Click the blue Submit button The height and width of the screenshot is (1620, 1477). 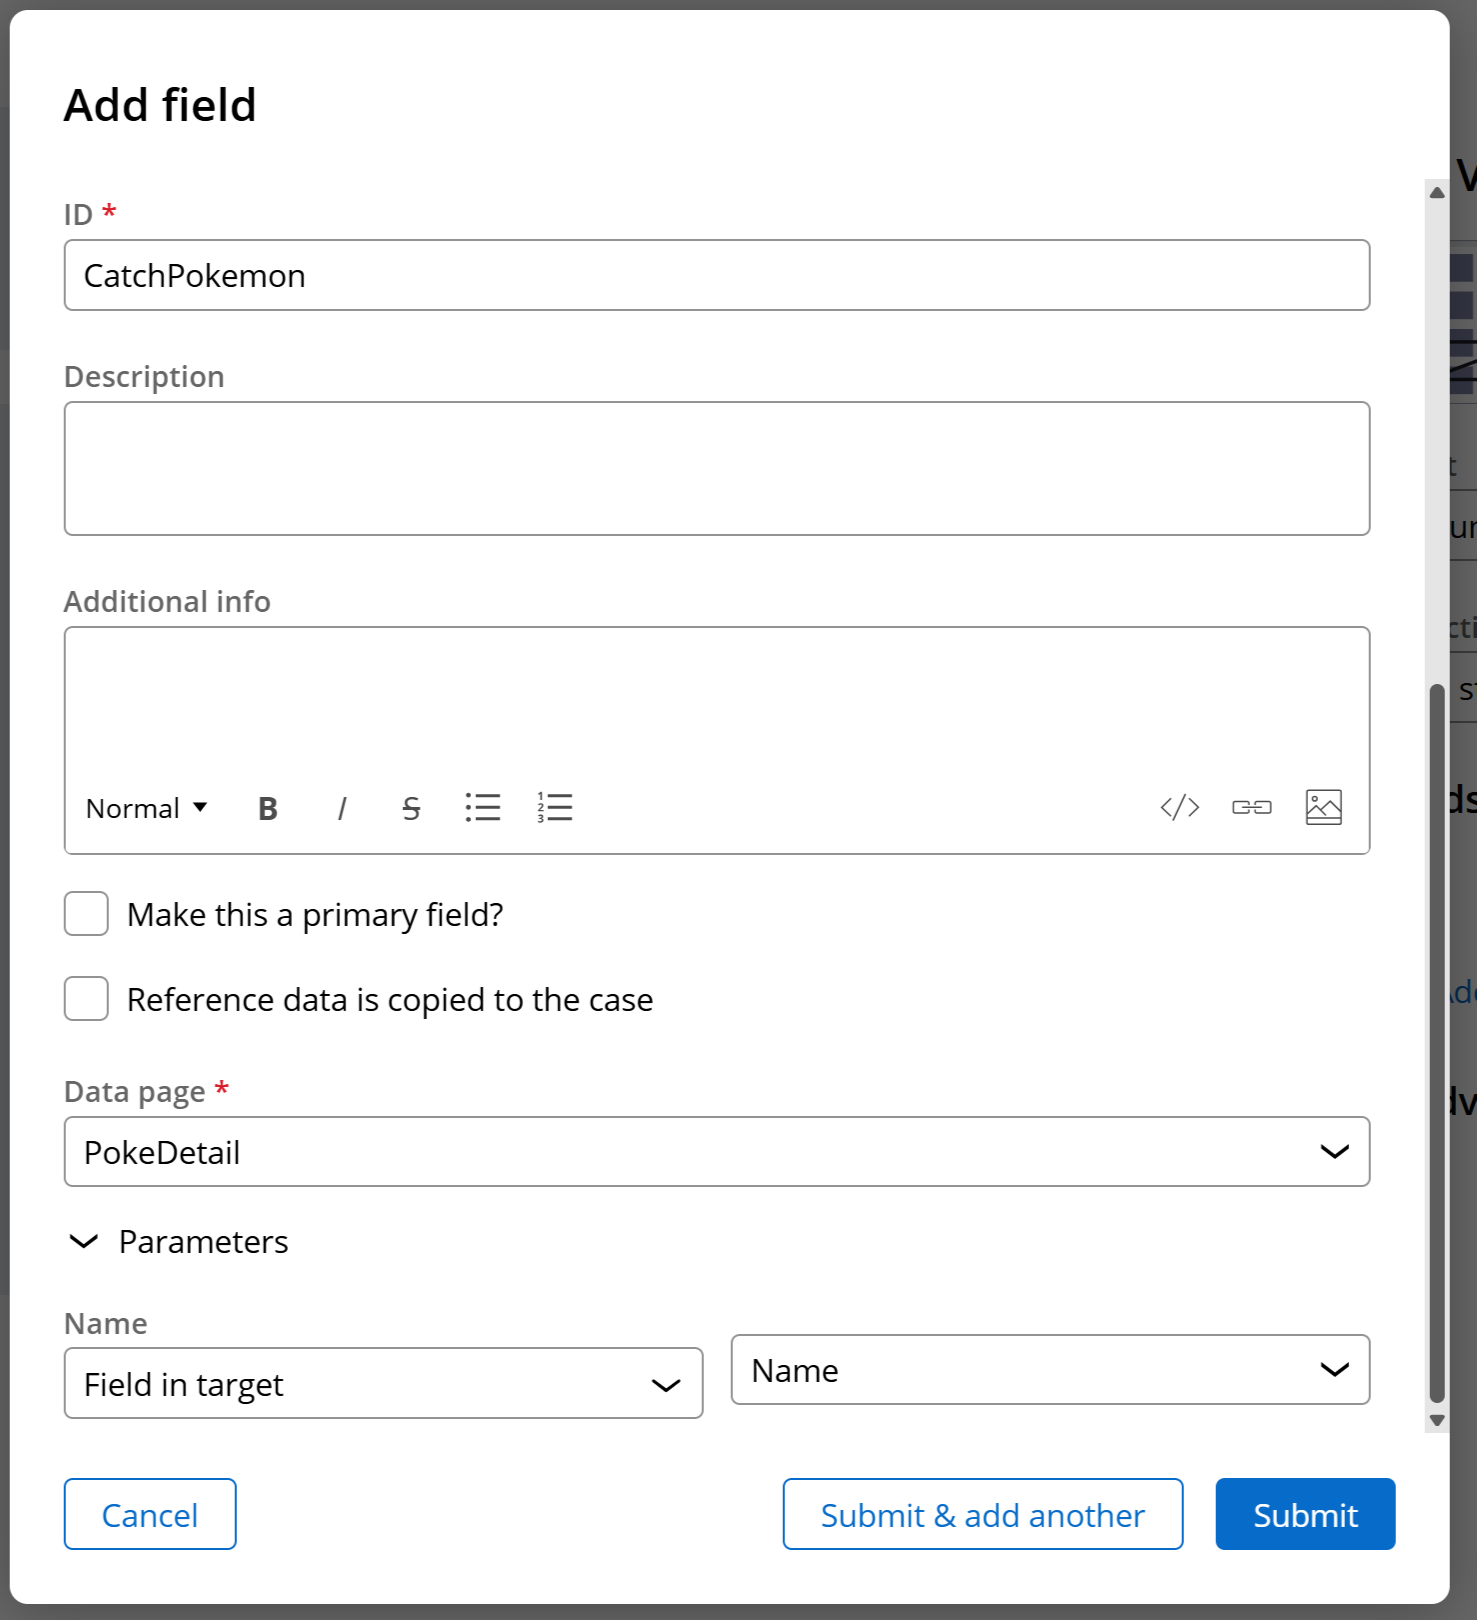(x=1305, y=1515)
